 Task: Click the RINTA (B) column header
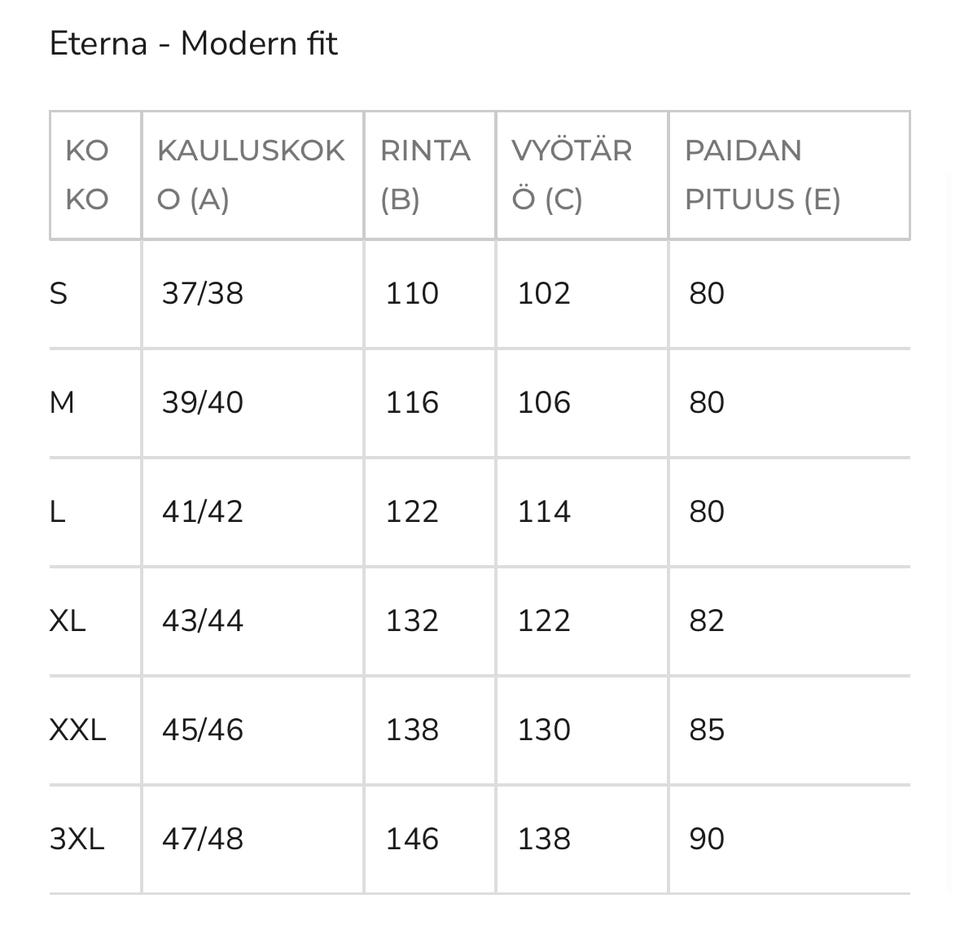425,175
